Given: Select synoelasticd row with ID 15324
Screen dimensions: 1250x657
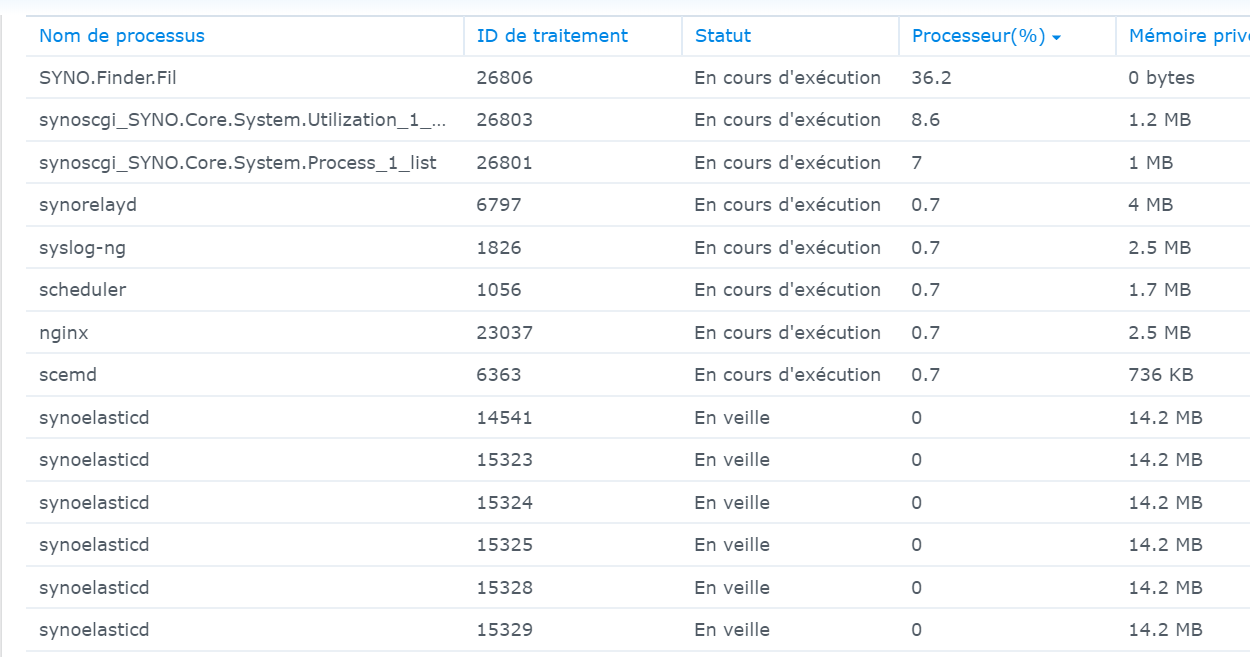Looking at the screenshot, I should pos(638,503).
